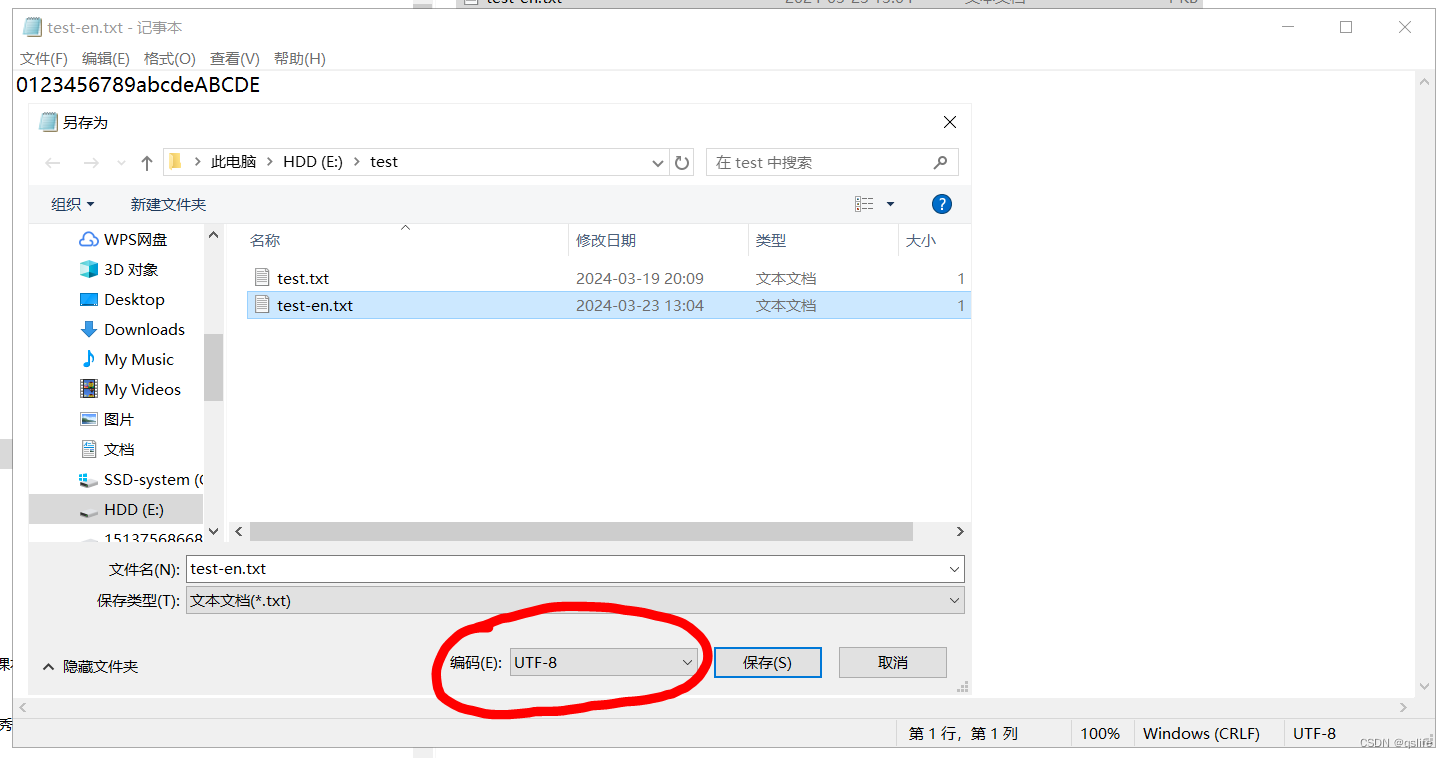This screenshot has height=758, width=1447.
Task: Open the 格式(O) menu
Action: coord(170,59)
